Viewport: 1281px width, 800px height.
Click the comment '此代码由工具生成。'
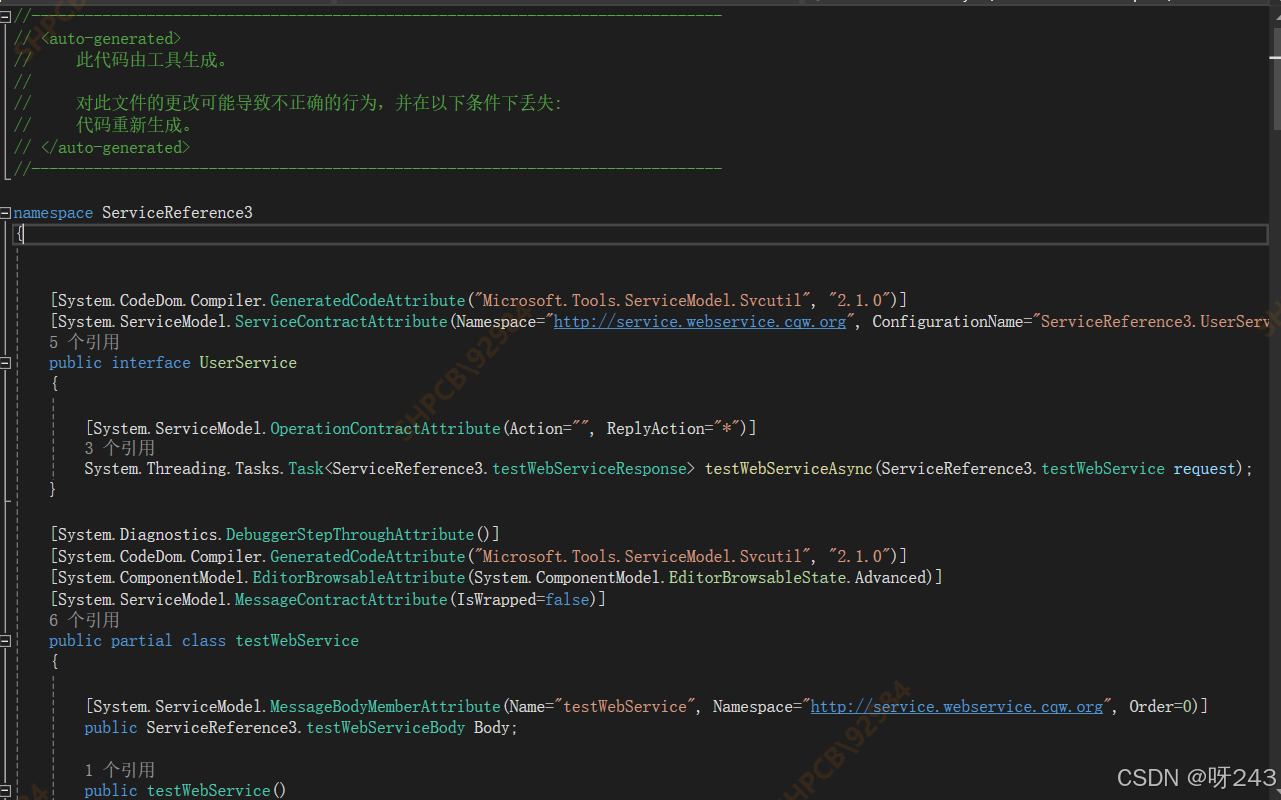point(154,60)
